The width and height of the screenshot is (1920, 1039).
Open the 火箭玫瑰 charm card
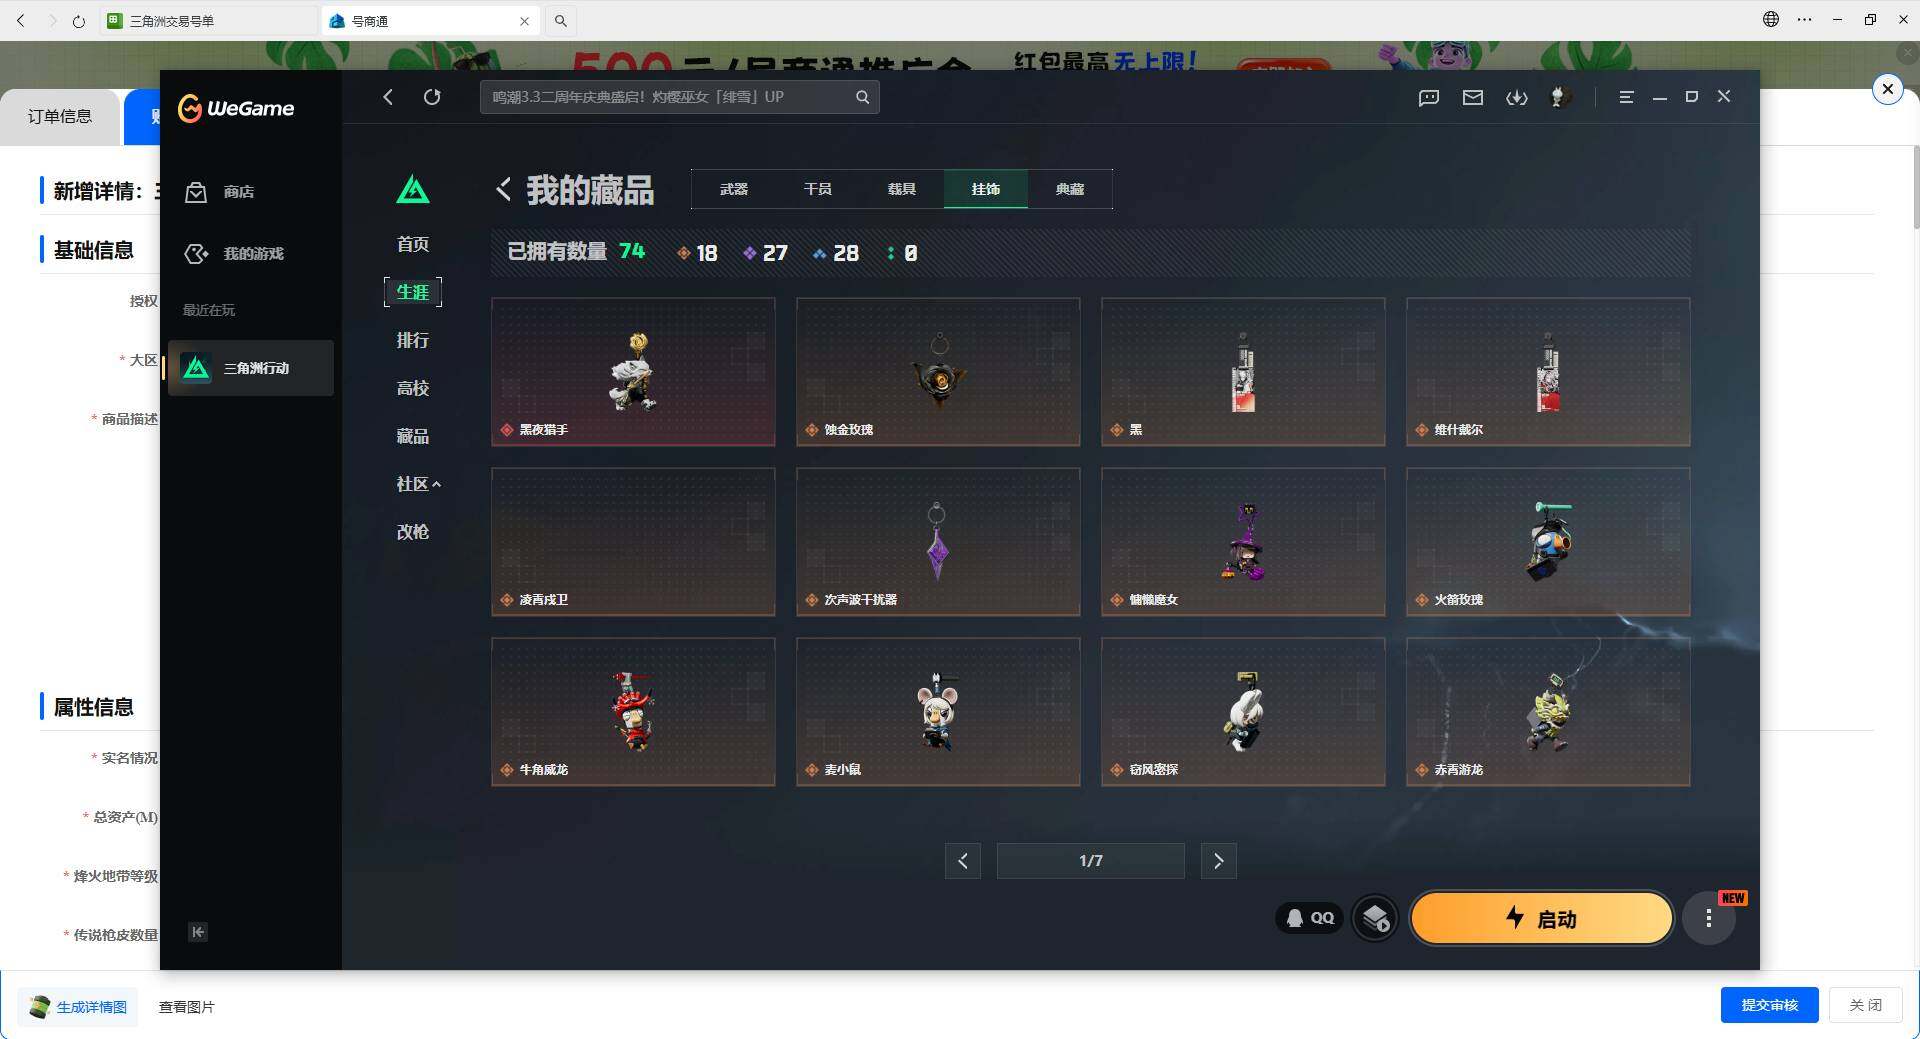tap(1548, 542)
